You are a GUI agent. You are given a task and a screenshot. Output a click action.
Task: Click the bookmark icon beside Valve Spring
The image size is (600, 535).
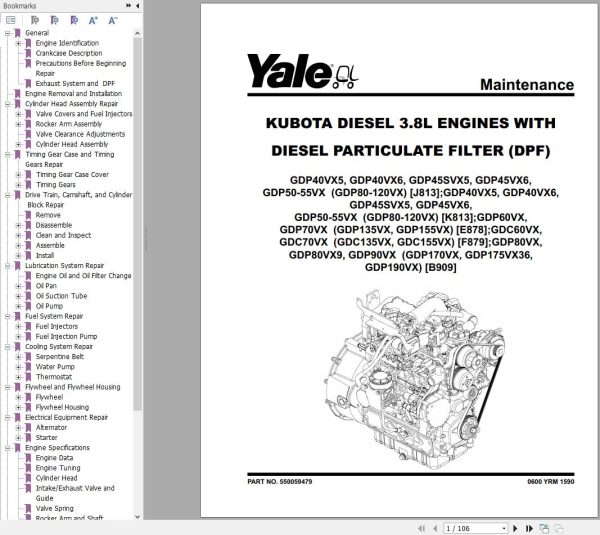(x=28, y=508)
